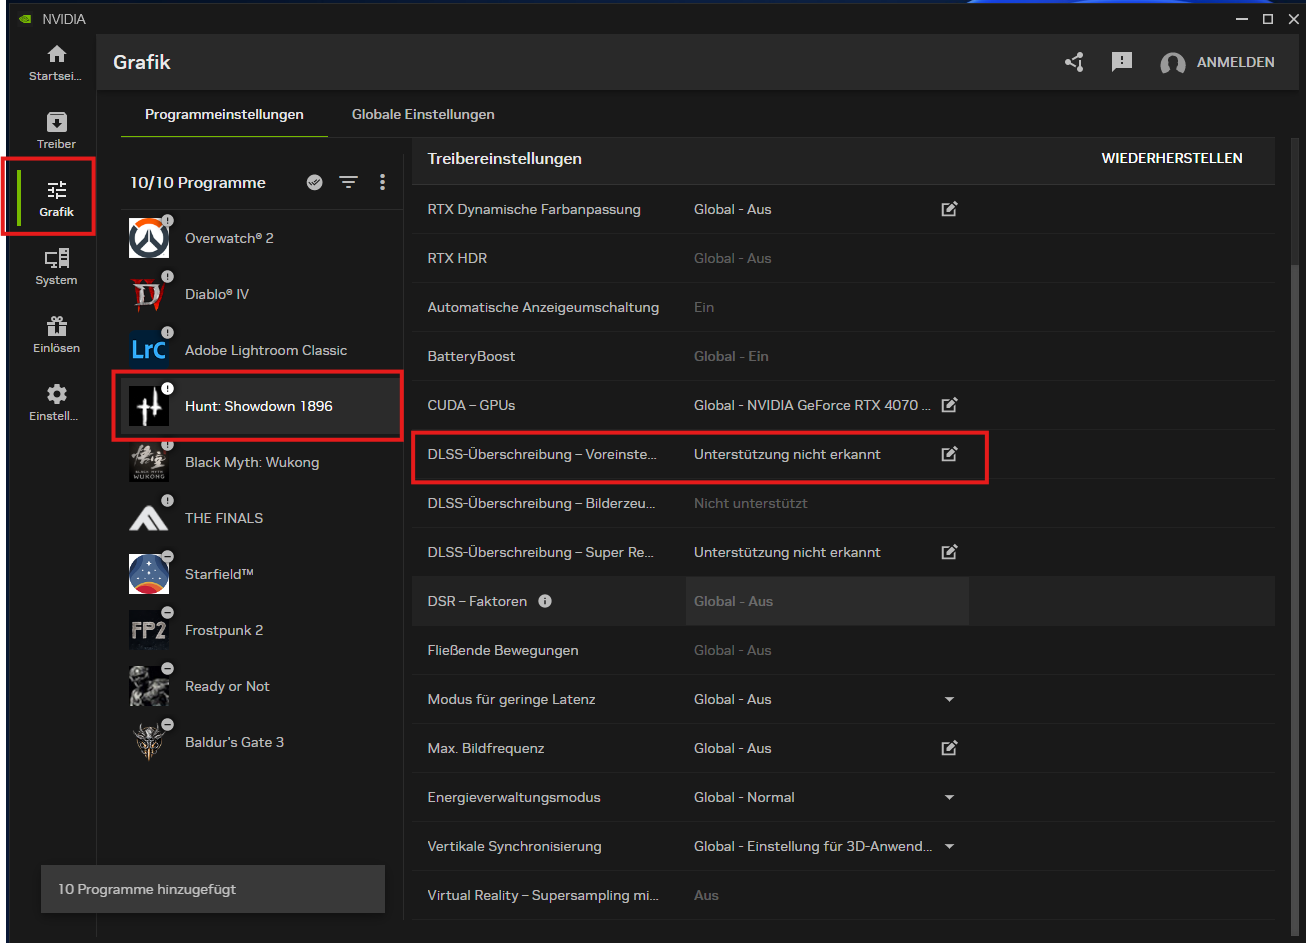Open the Einlösen gift section
The height and width of the screenshot is (943, 1306).
coord(56,335)
